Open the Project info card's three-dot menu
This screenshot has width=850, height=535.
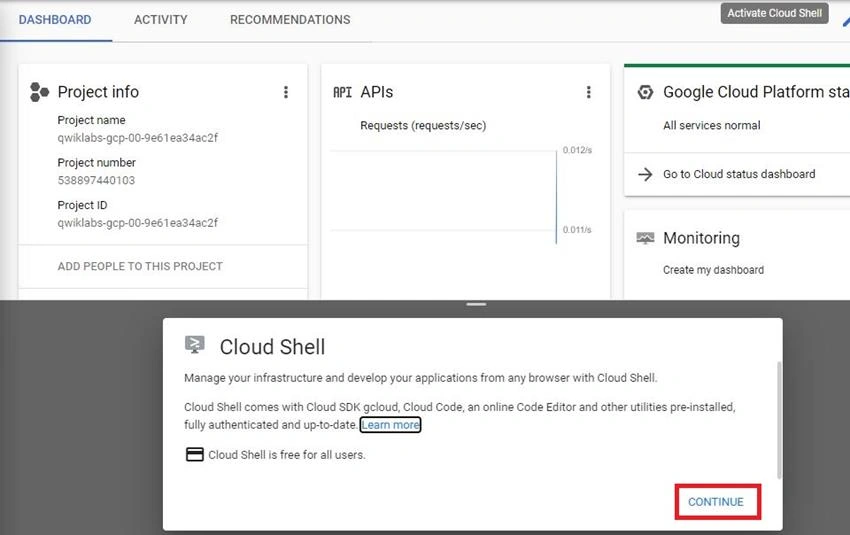pyautogui.click(x=286, y=92)
